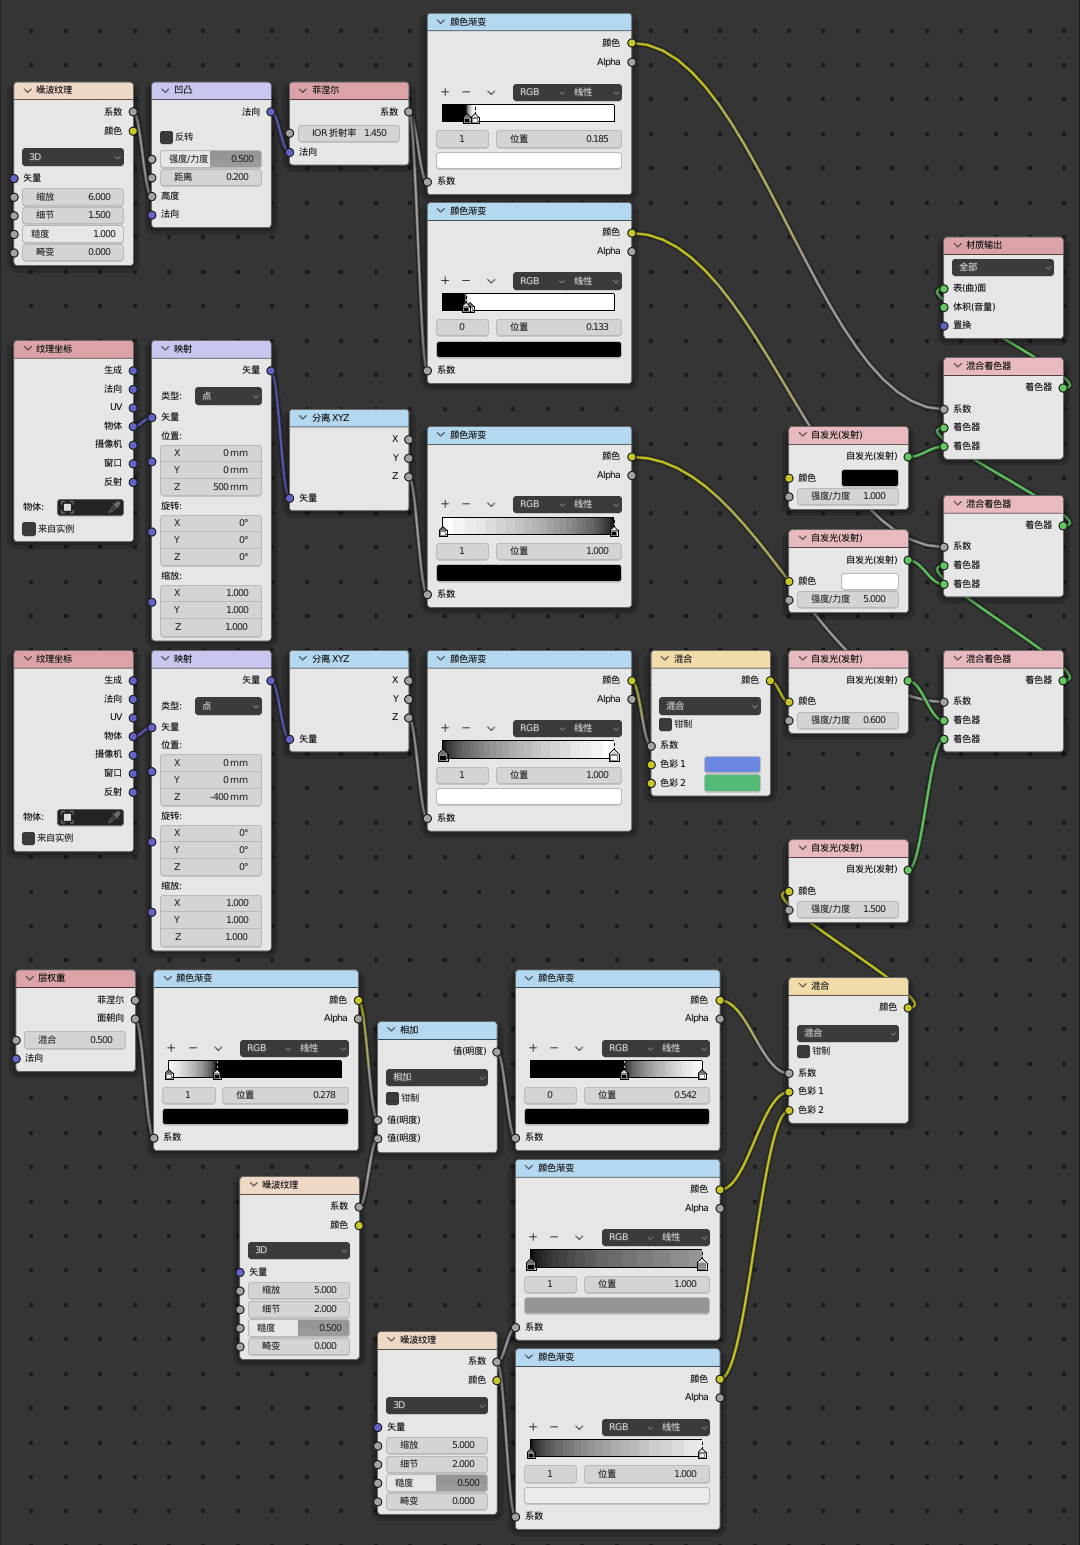Click the IOR 折射率 1.450 field
Viewport: 1080px width, 1545px height.
pyautogui.click(x=349, y=133)
